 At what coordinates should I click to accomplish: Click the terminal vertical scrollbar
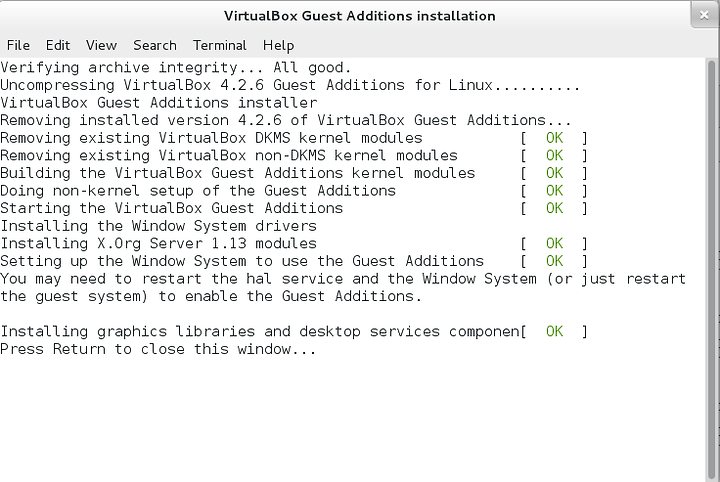(712, 270)
